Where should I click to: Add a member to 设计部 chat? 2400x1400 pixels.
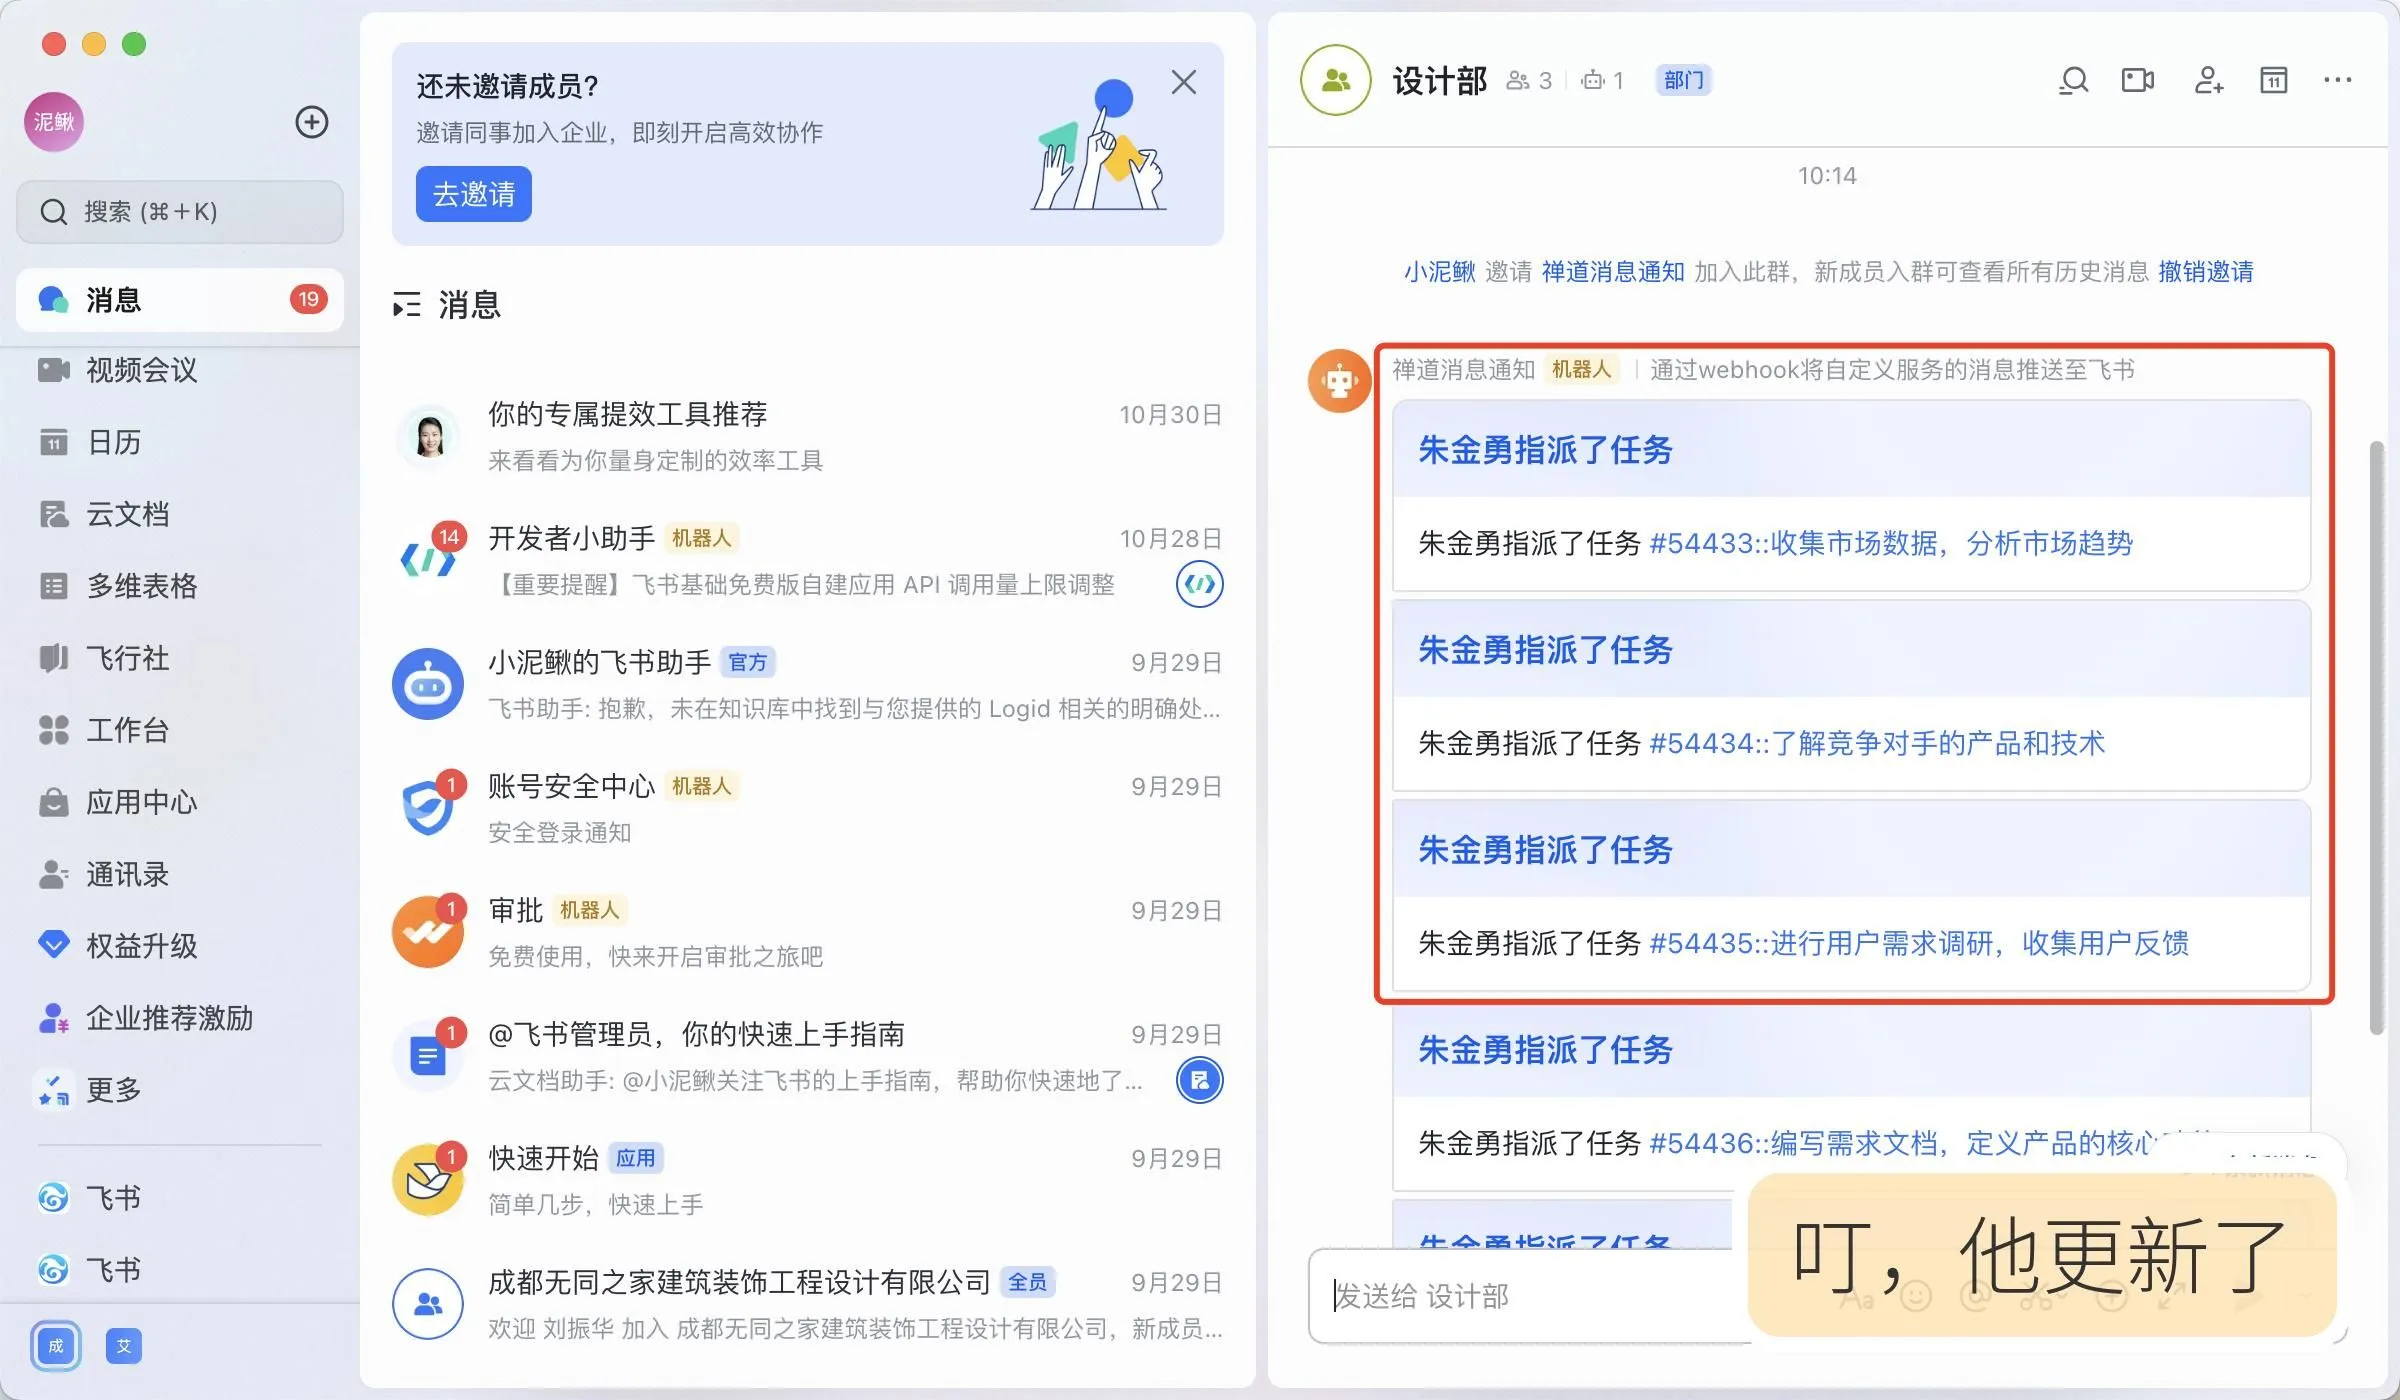pos(2208,80)
